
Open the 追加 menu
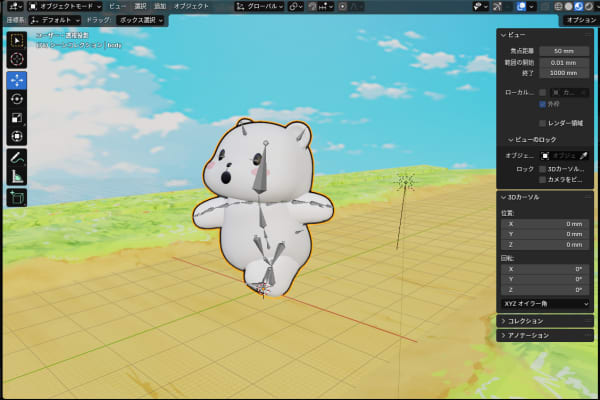160,6
